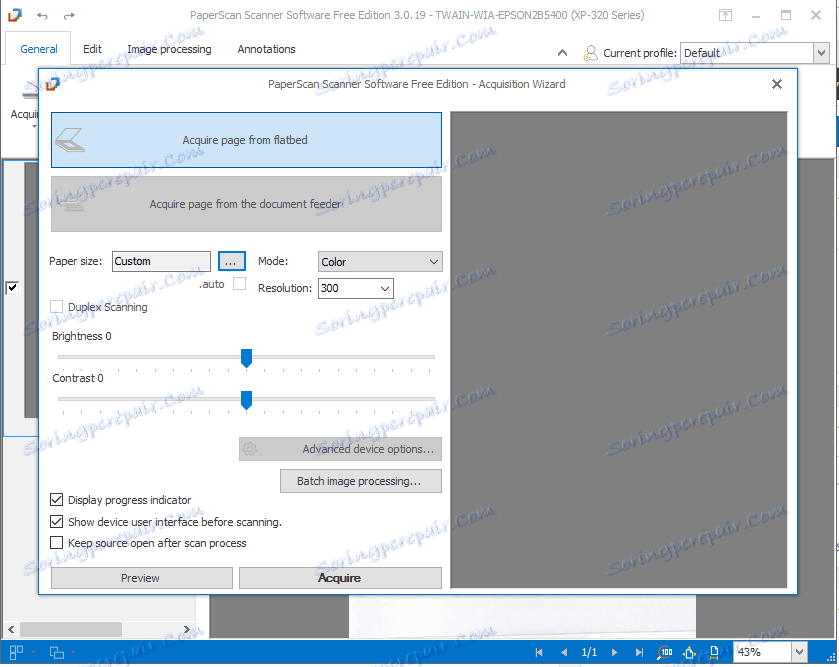Click the thumbnail layout icon in status bar
The height and width of the screenshot is (667, 839).
tap(17, 652)
